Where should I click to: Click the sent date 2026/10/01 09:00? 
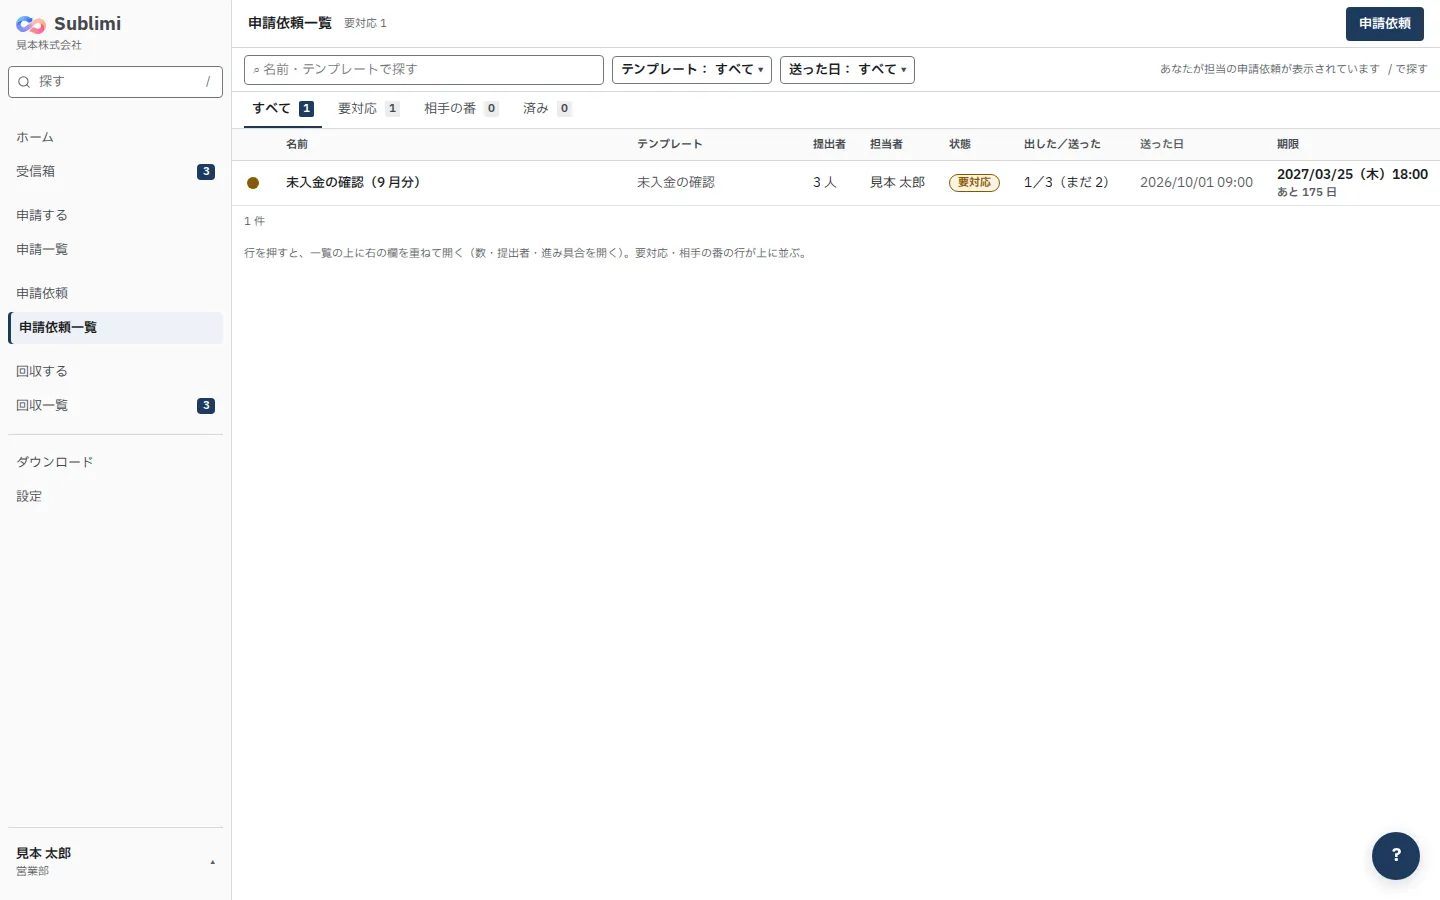(x=1196, y=183)
